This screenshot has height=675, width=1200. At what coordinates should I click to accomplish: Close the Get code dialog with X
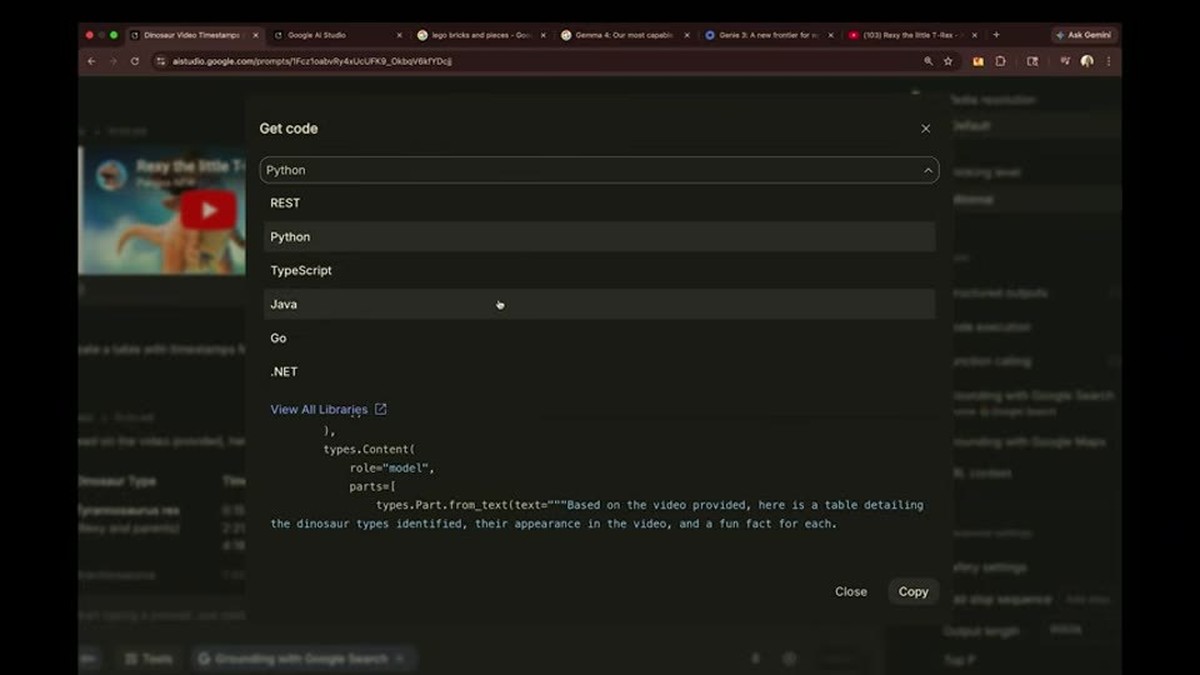pyautogui.click(x=925, y=129)
